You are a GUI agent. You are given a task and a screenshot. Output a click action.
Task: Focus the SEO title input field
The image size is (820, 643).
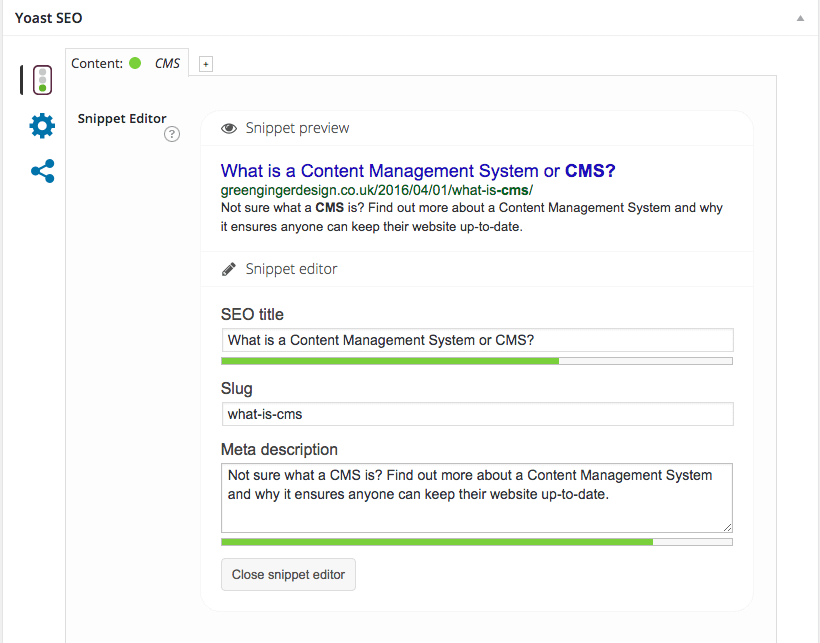pos(477,340)
